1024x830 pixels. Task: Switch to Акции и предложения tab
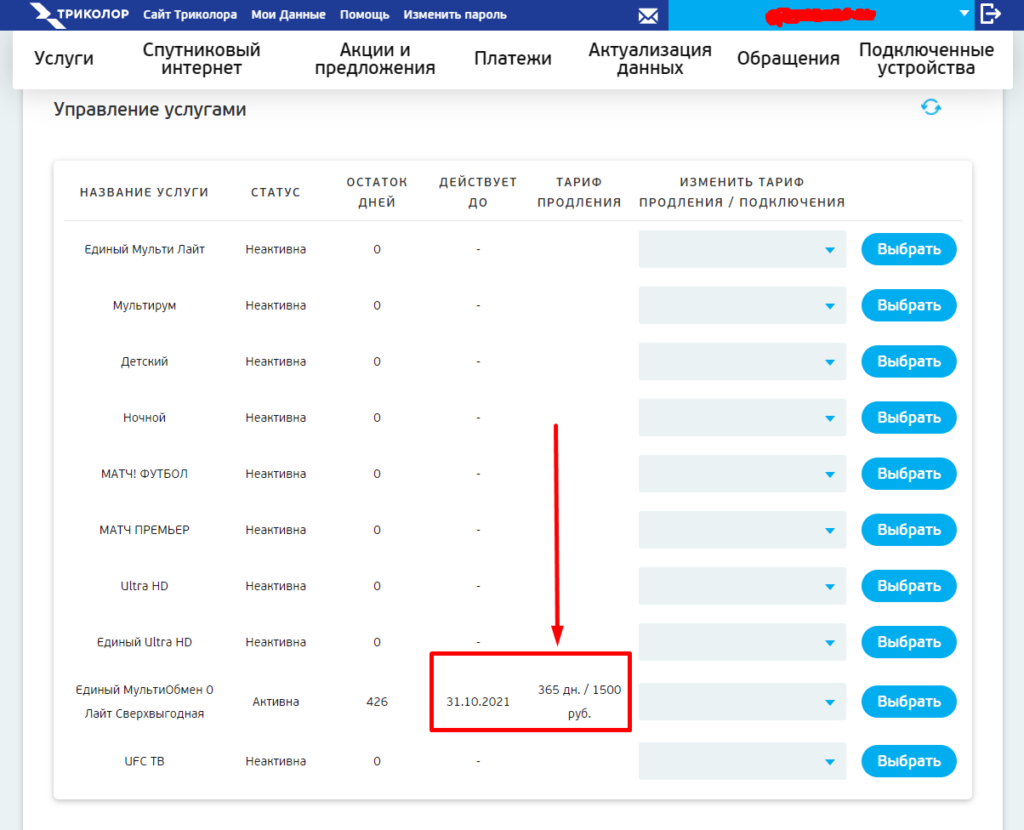(x=375, y=59)
